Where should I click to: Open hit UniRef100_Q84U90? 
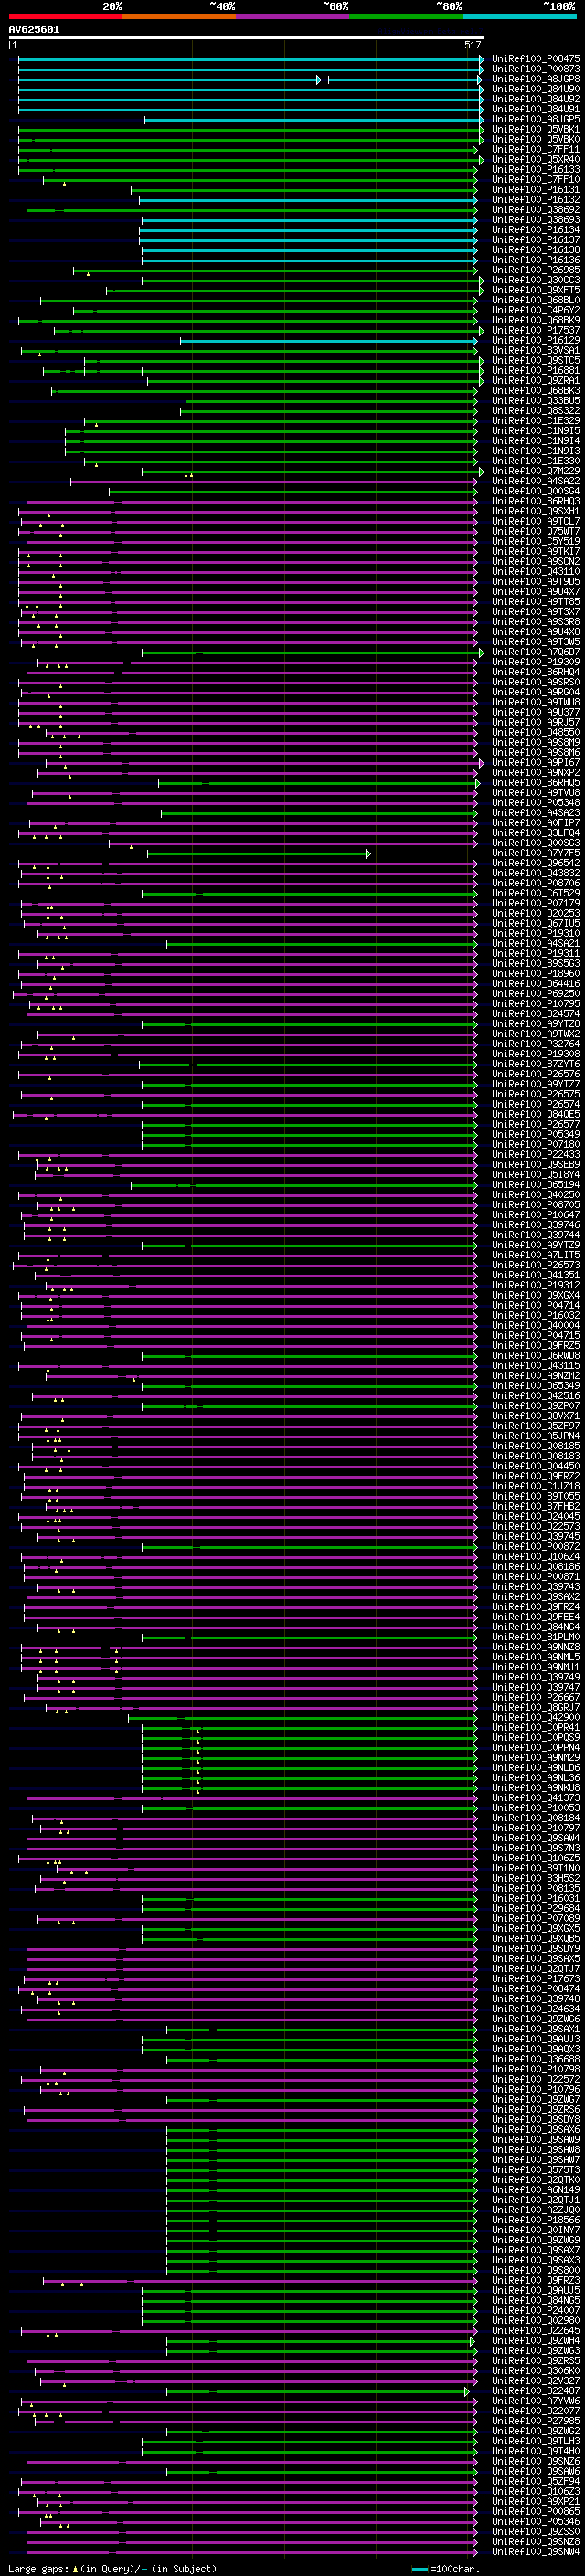[x=535, y=89]
